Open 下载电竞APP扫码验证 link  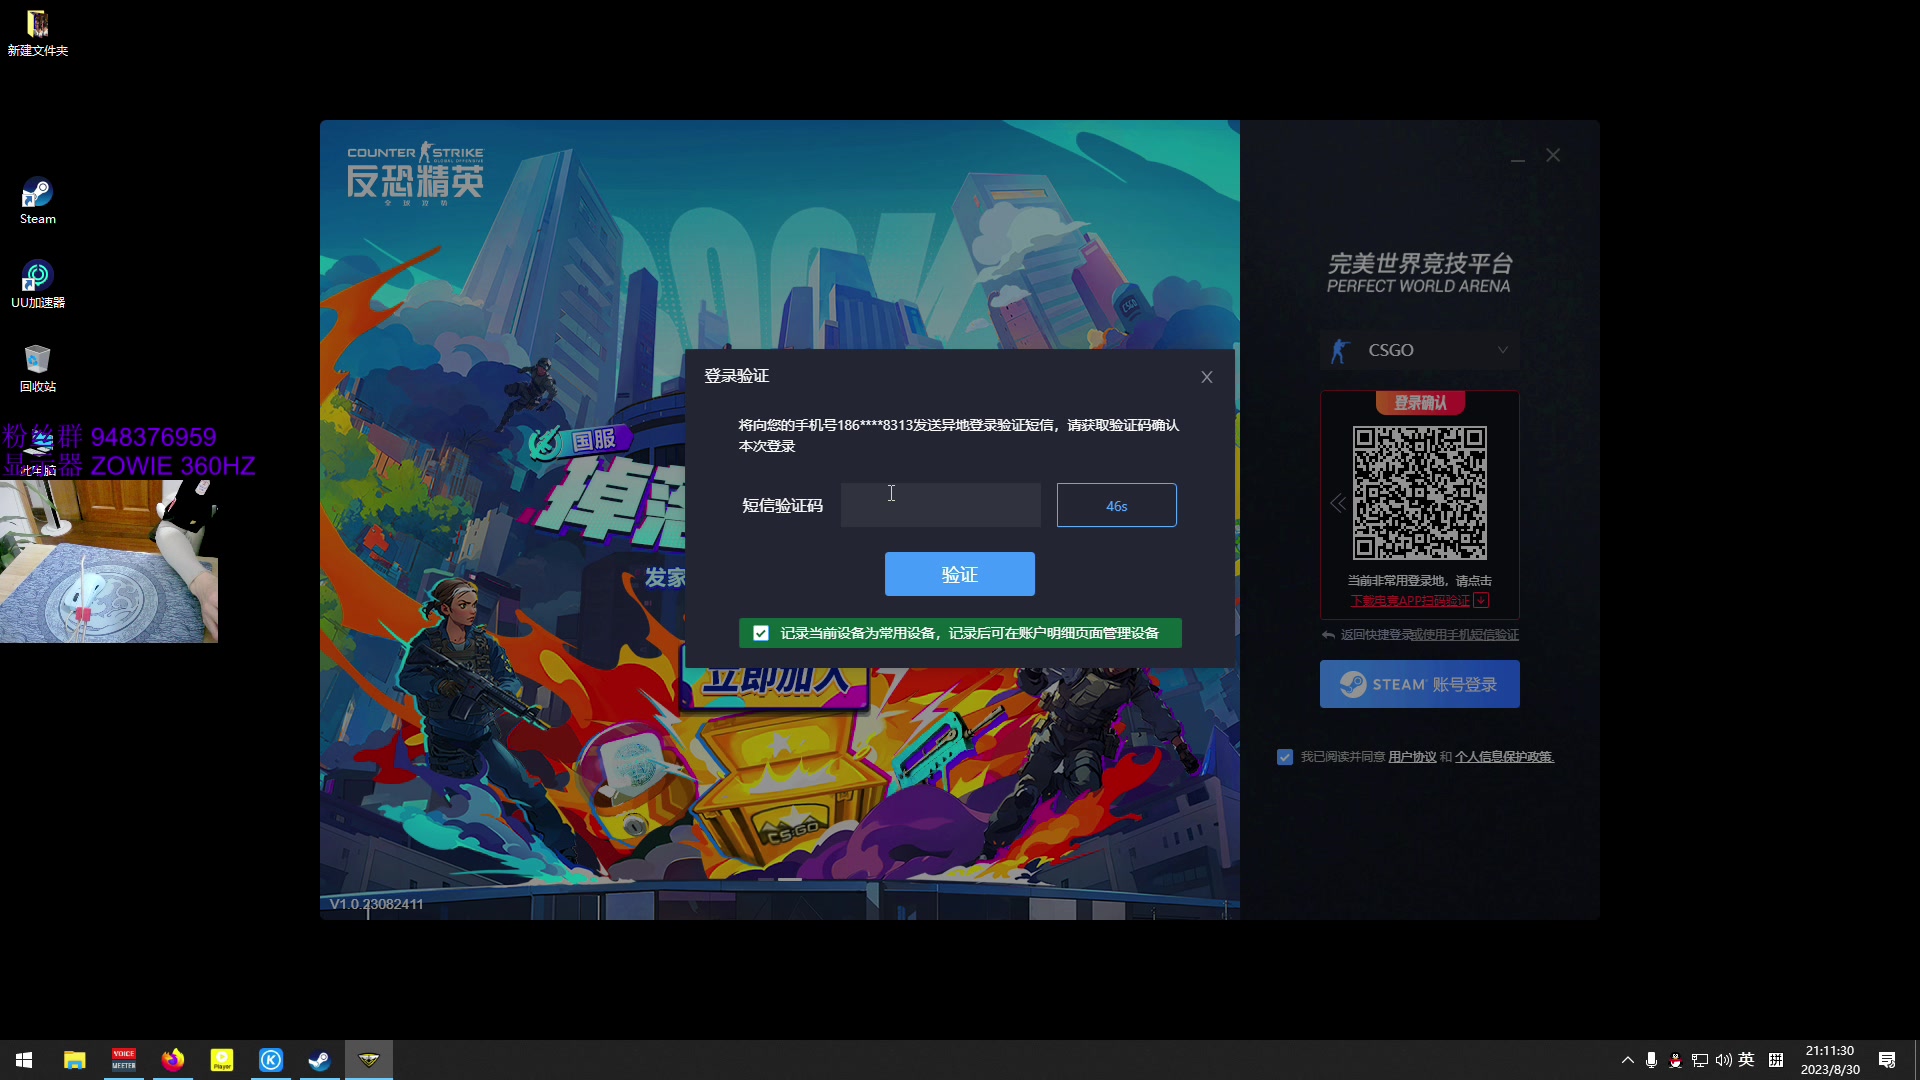(x=1410, y=601)
